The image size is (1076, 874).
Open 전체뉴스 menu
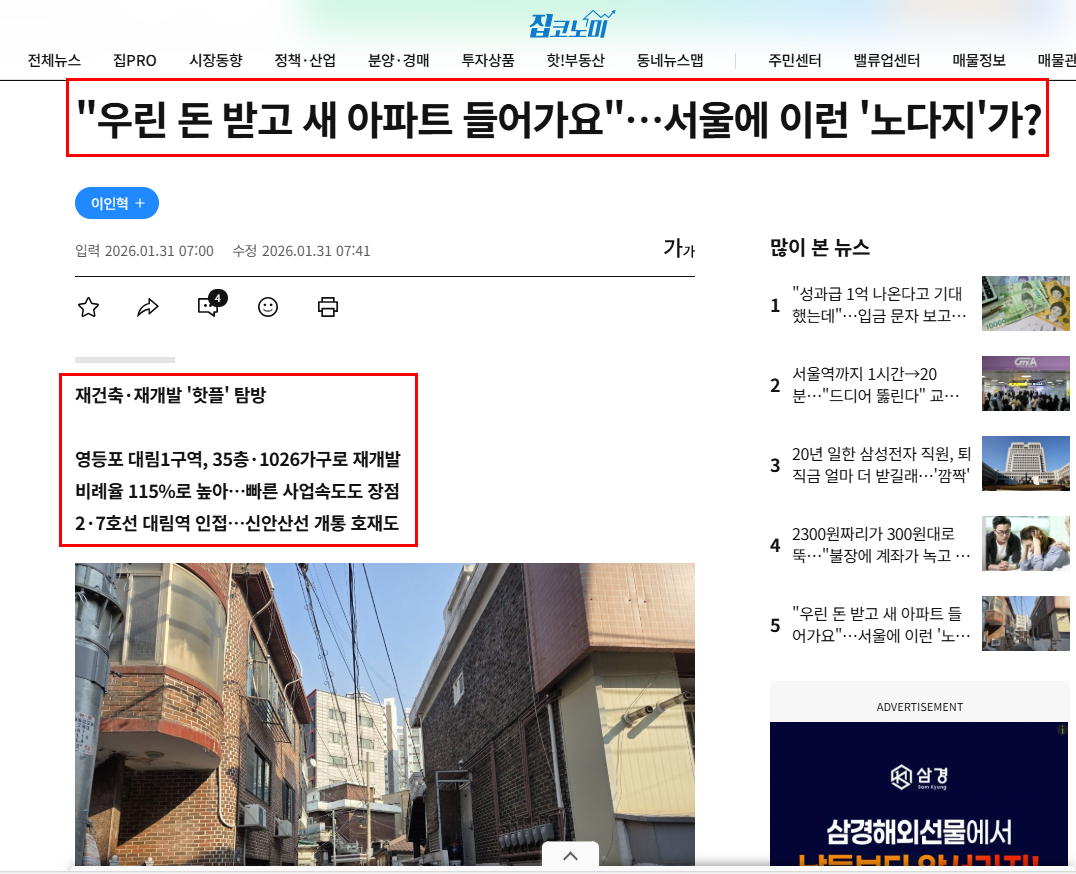(x=54, y=60)
